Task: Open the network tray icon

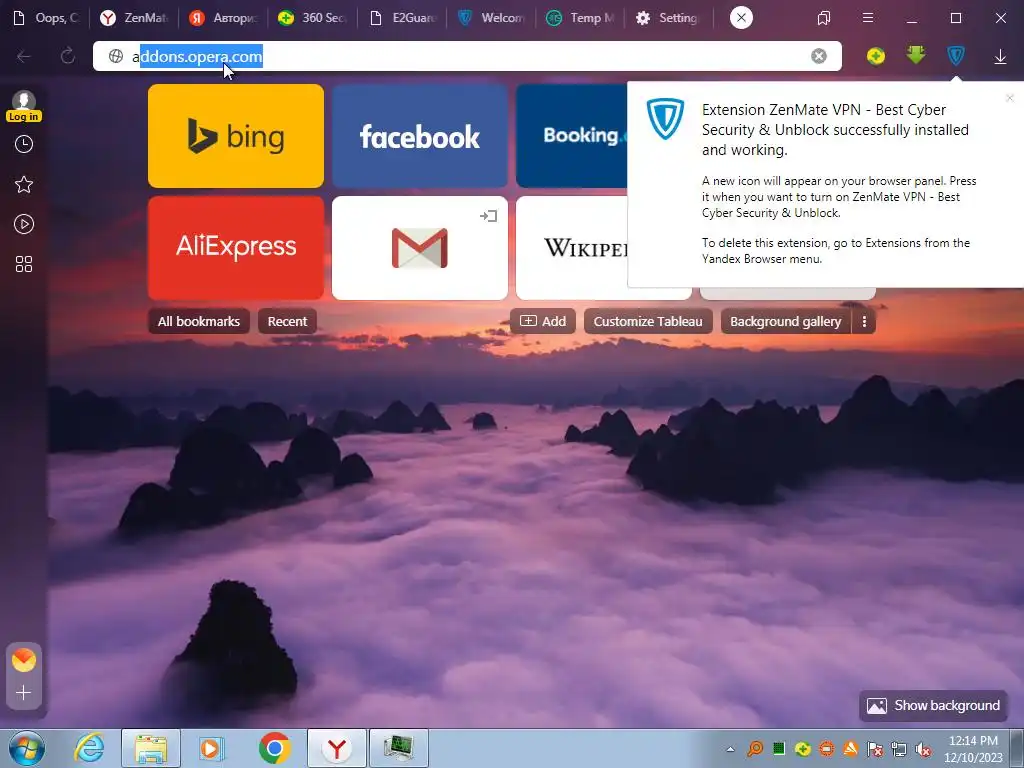Action: coord(899,749)
